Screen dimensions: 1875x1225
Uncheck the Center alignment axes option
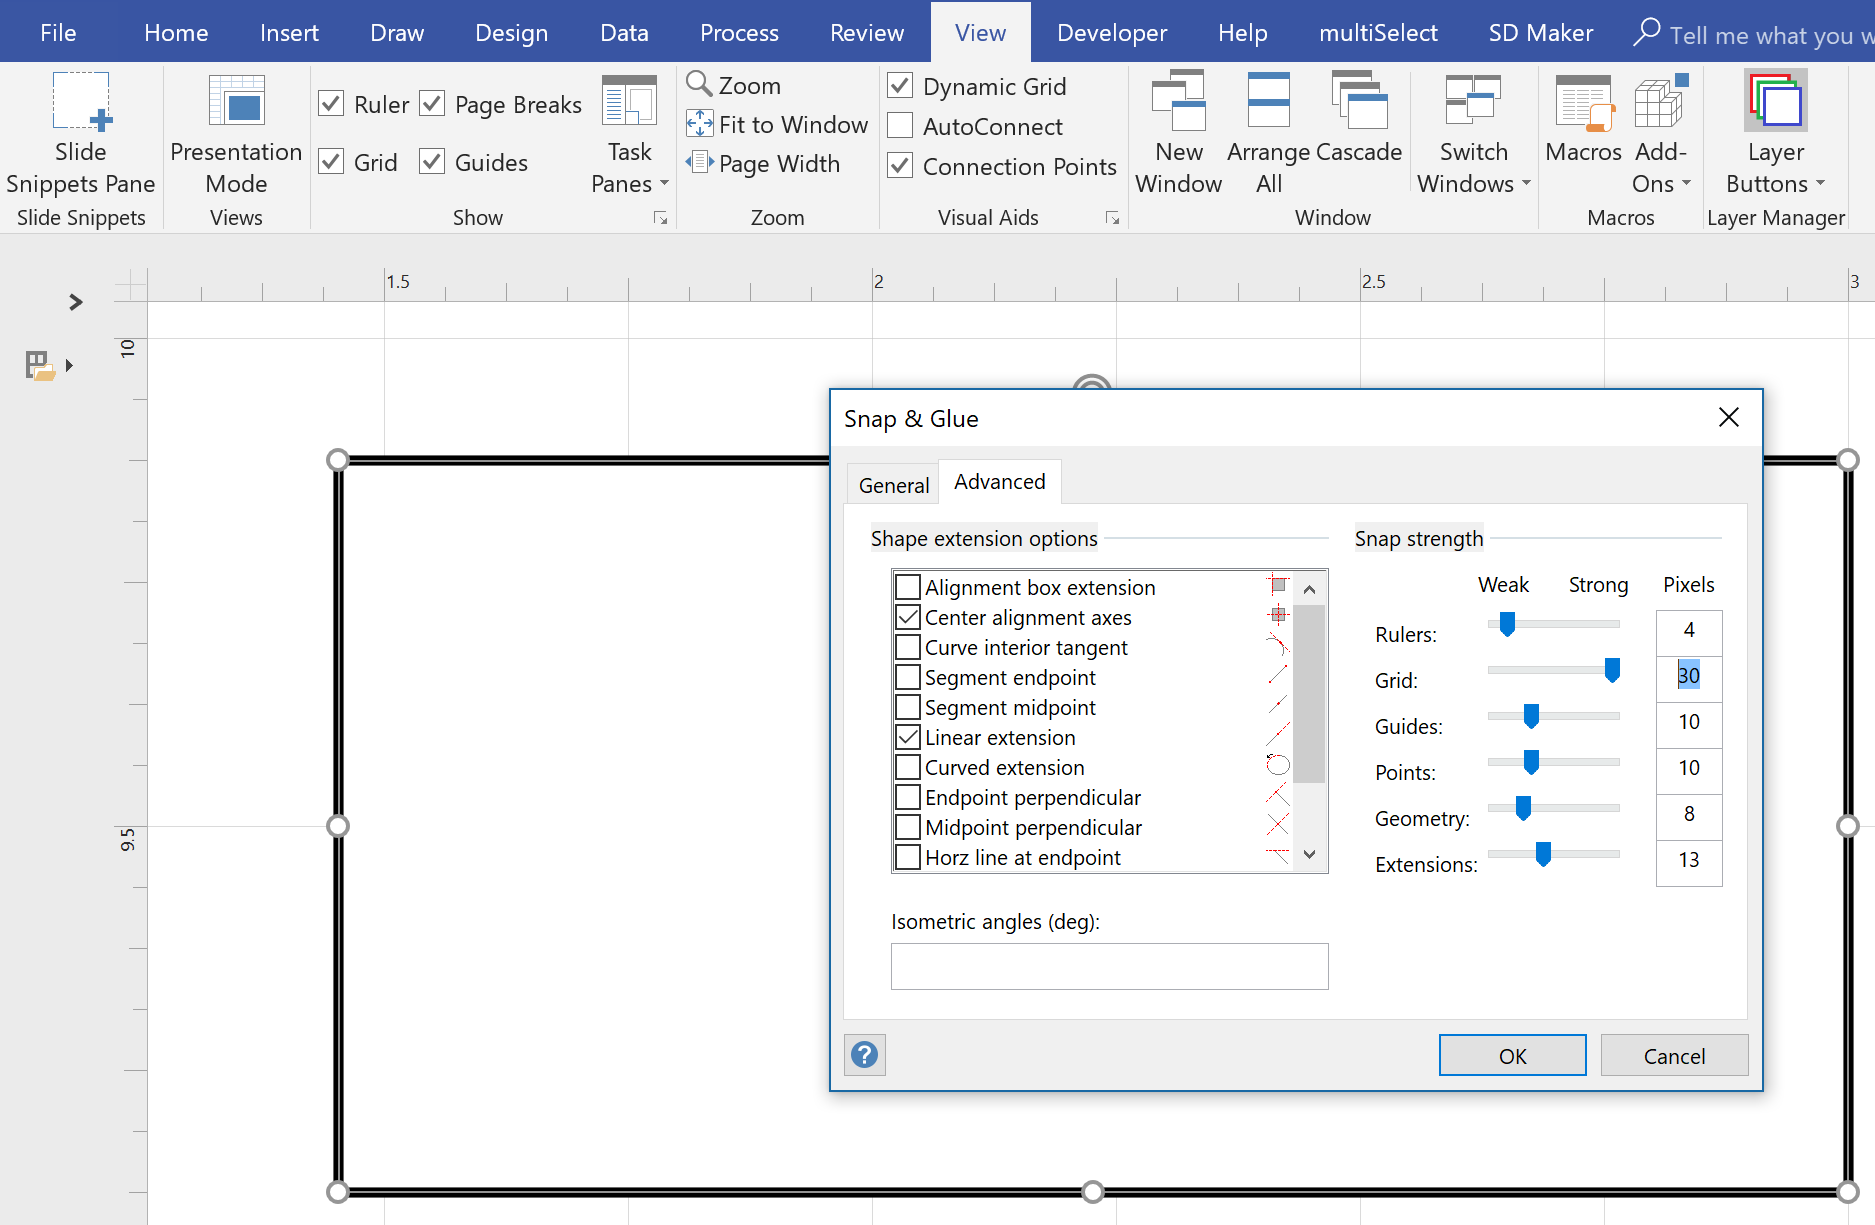tap(907, 617)
